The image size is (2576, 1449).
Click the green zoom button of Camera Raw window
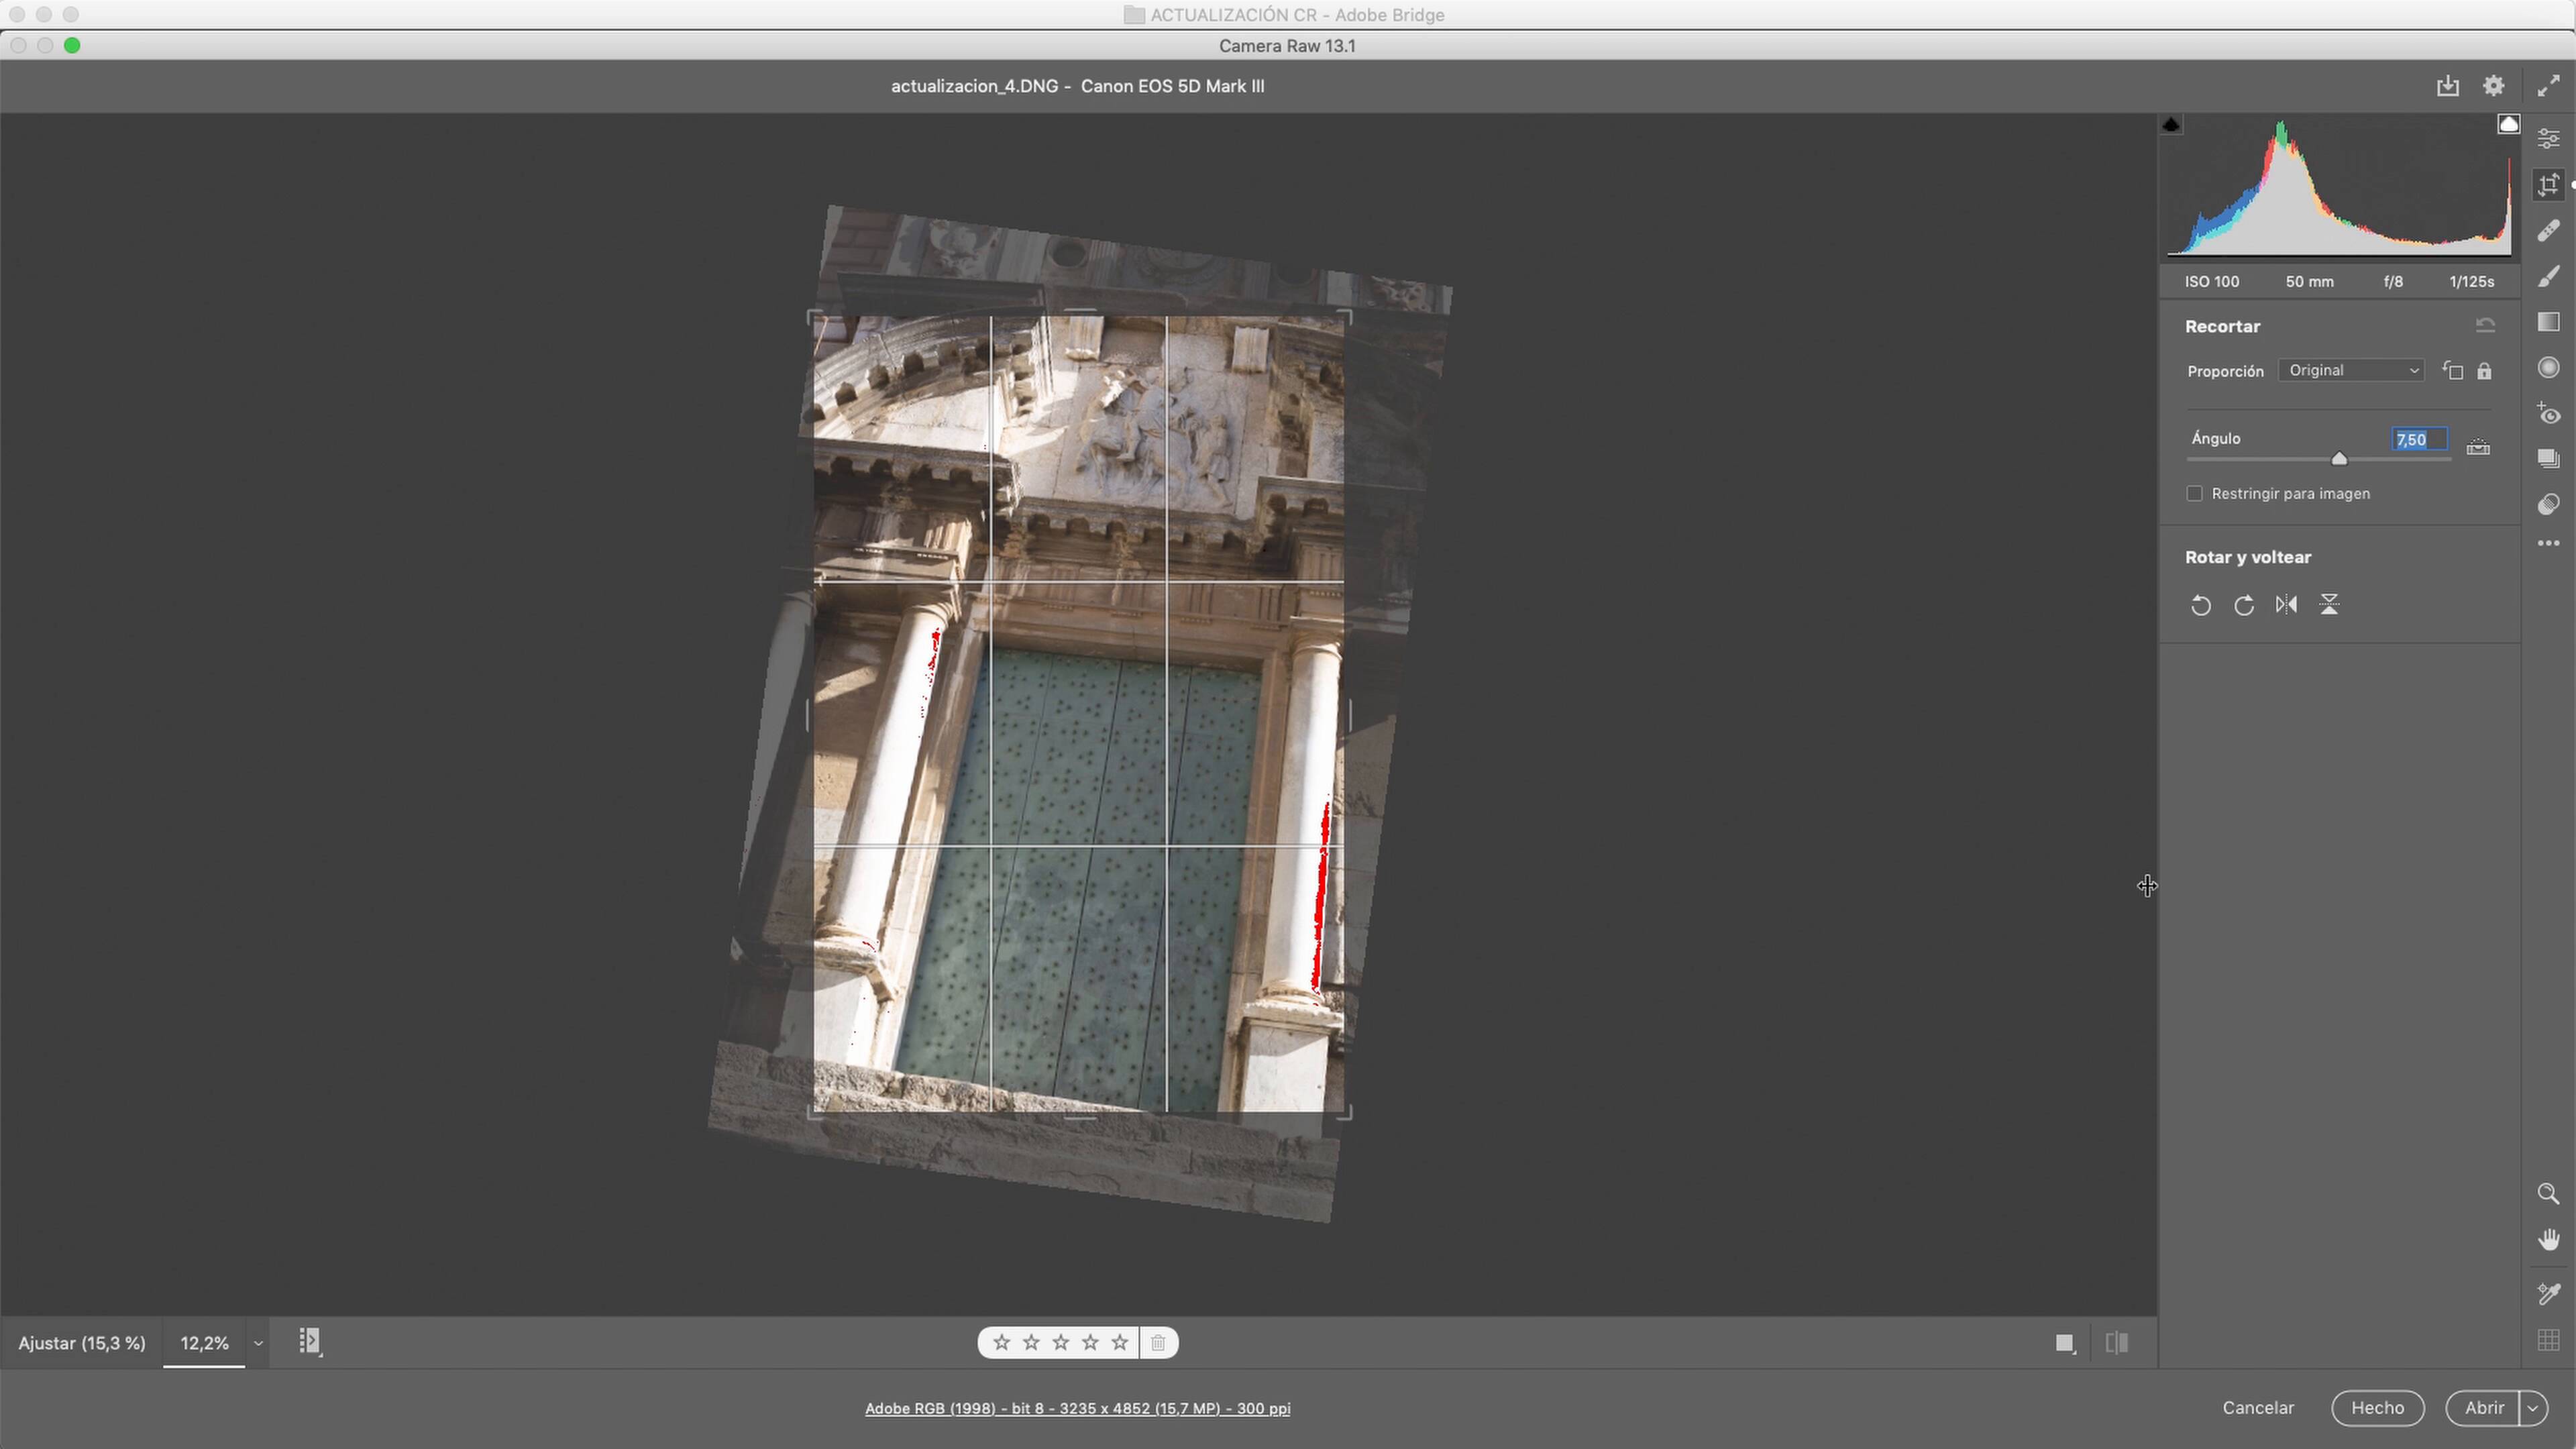pyautogui.click(x=72, y=45)
